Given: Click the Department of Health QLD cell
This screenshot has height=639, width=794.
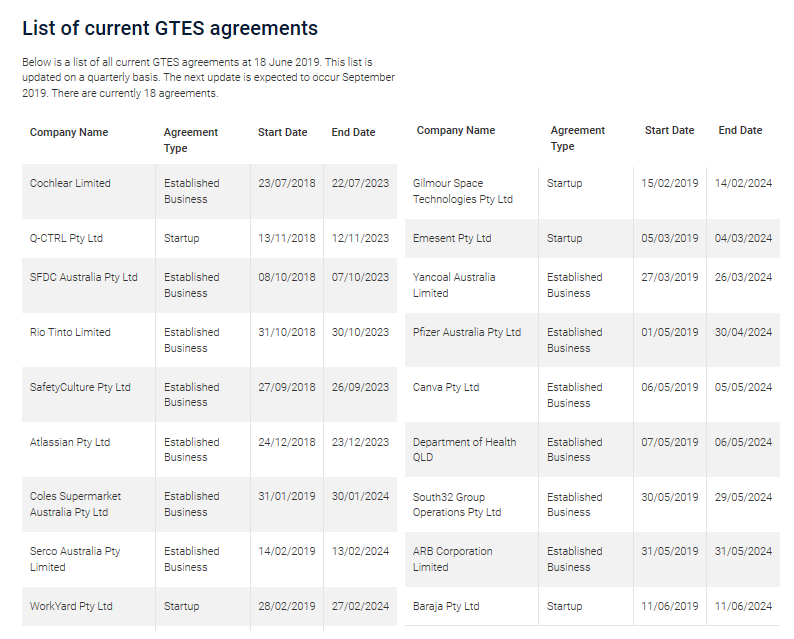Looking at the screenshot, I should point(465,449).
